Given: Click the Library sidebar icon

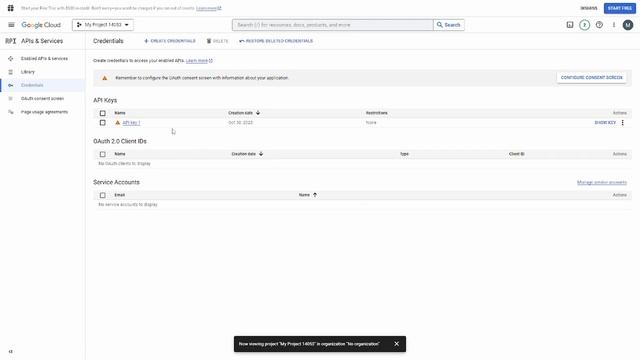Looking at the screenshot, I should [11, 72].
